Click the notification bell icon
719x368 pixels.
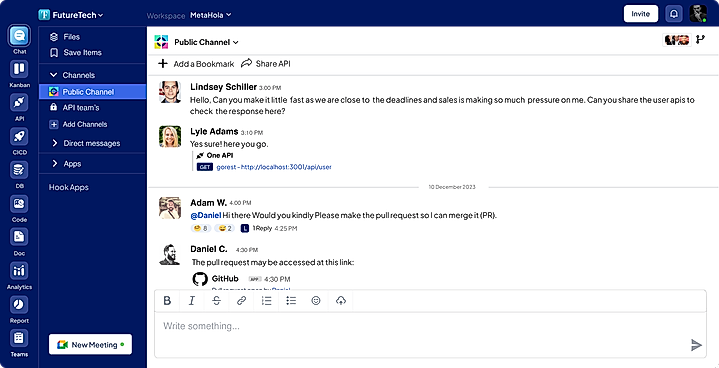[674, 14]
